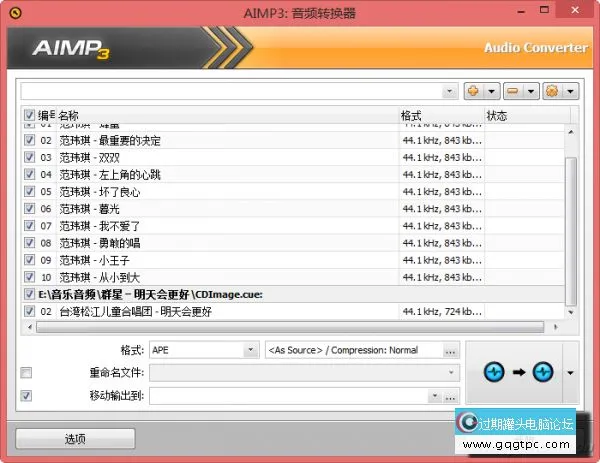
Task: Enable the 重命名文件 checkbox
Action: point(26,373)
